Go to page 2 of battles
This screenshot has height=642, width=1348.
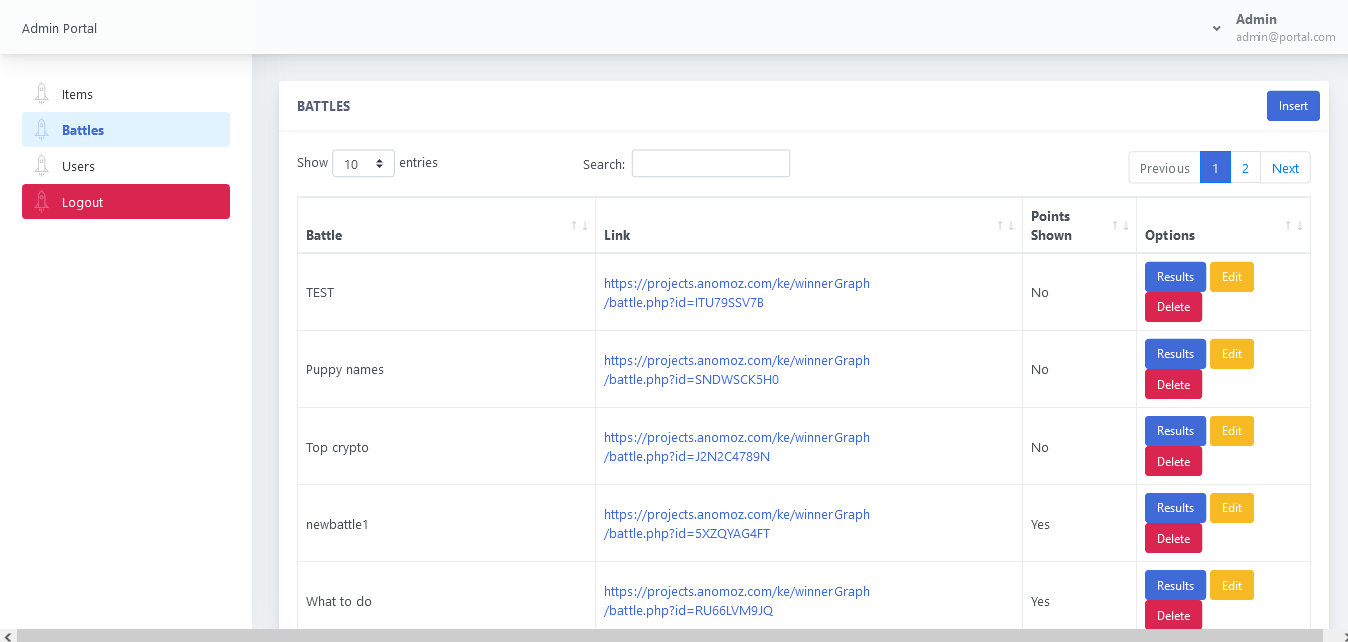click(x=1245, y=168)
